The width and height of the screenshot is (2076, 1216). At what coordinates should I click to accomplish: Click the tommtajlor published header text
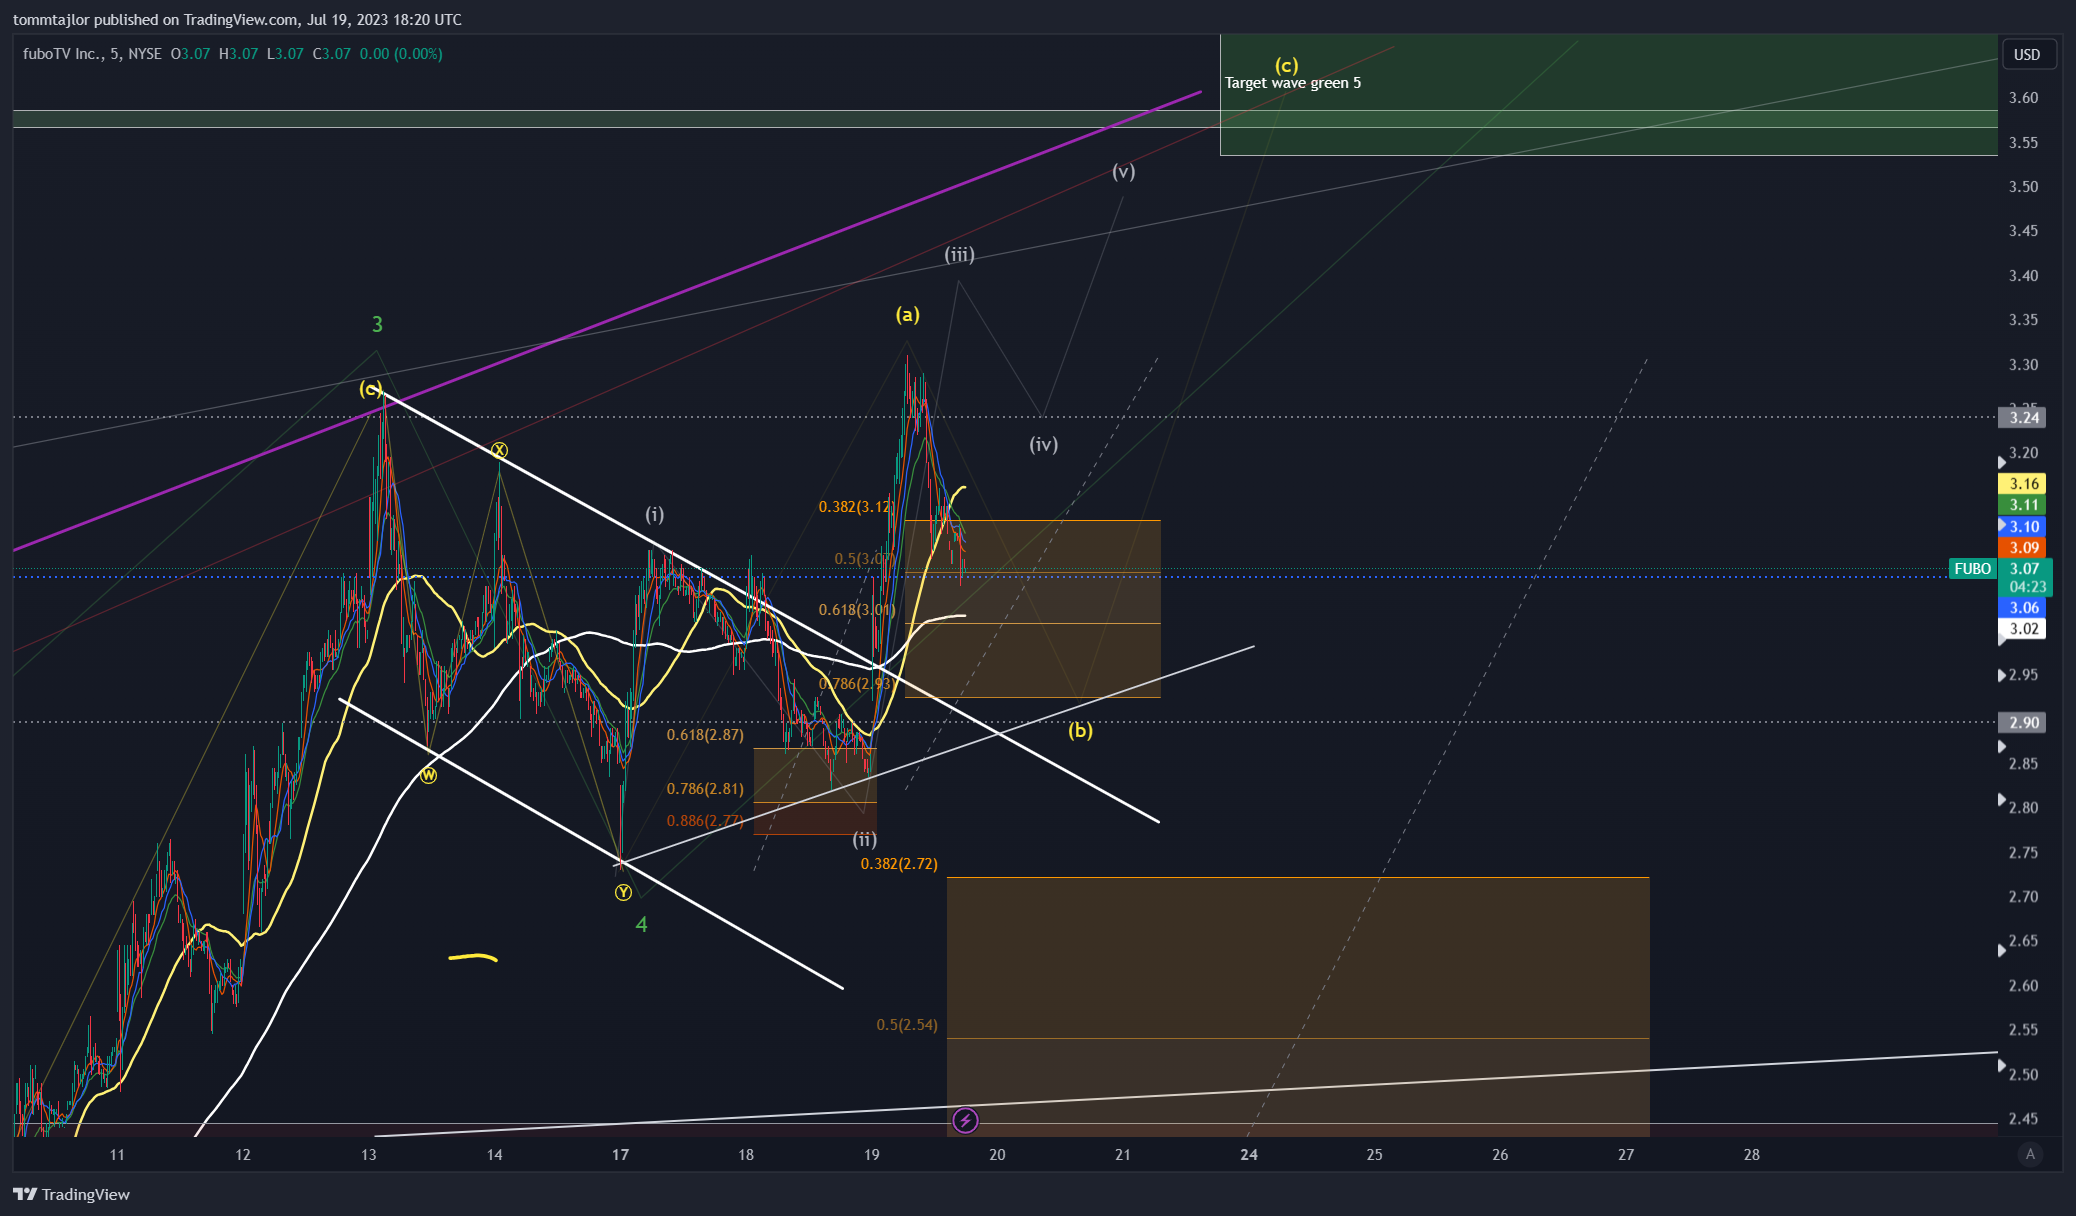pos(237,20)
